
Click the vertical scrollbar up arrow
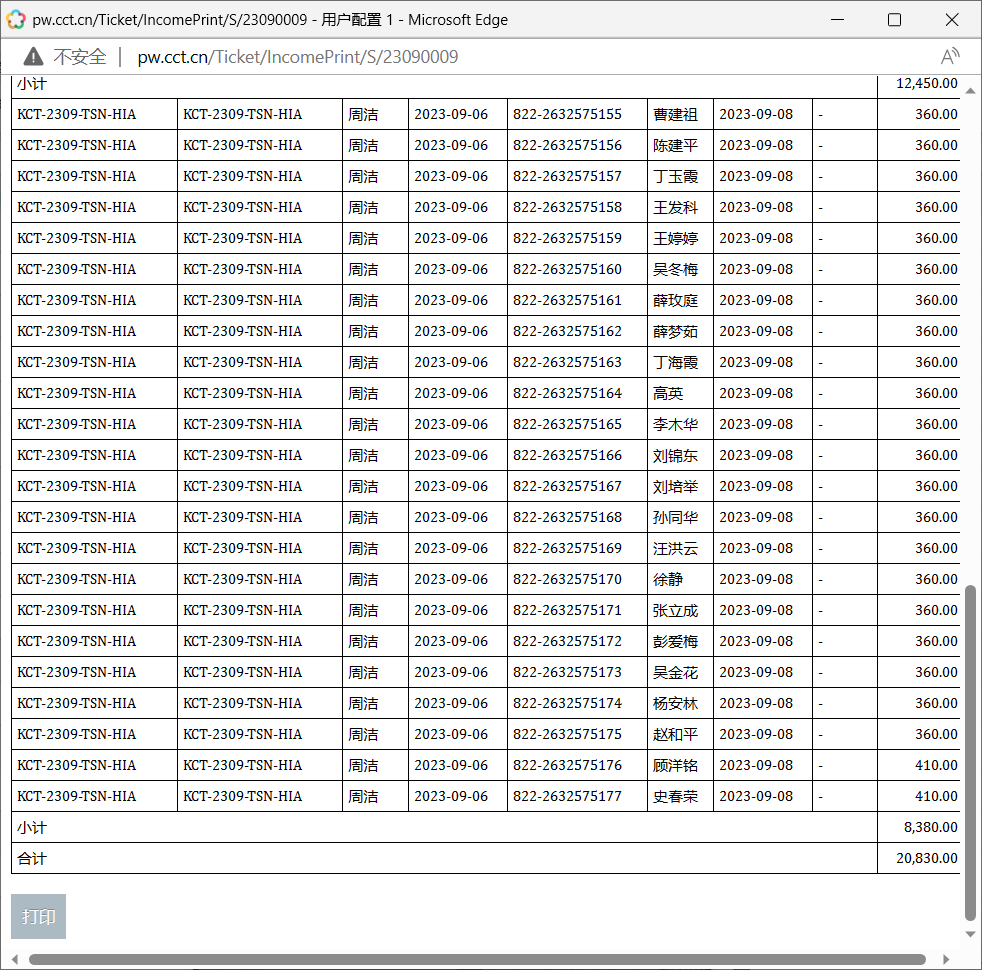click(969, 91)
